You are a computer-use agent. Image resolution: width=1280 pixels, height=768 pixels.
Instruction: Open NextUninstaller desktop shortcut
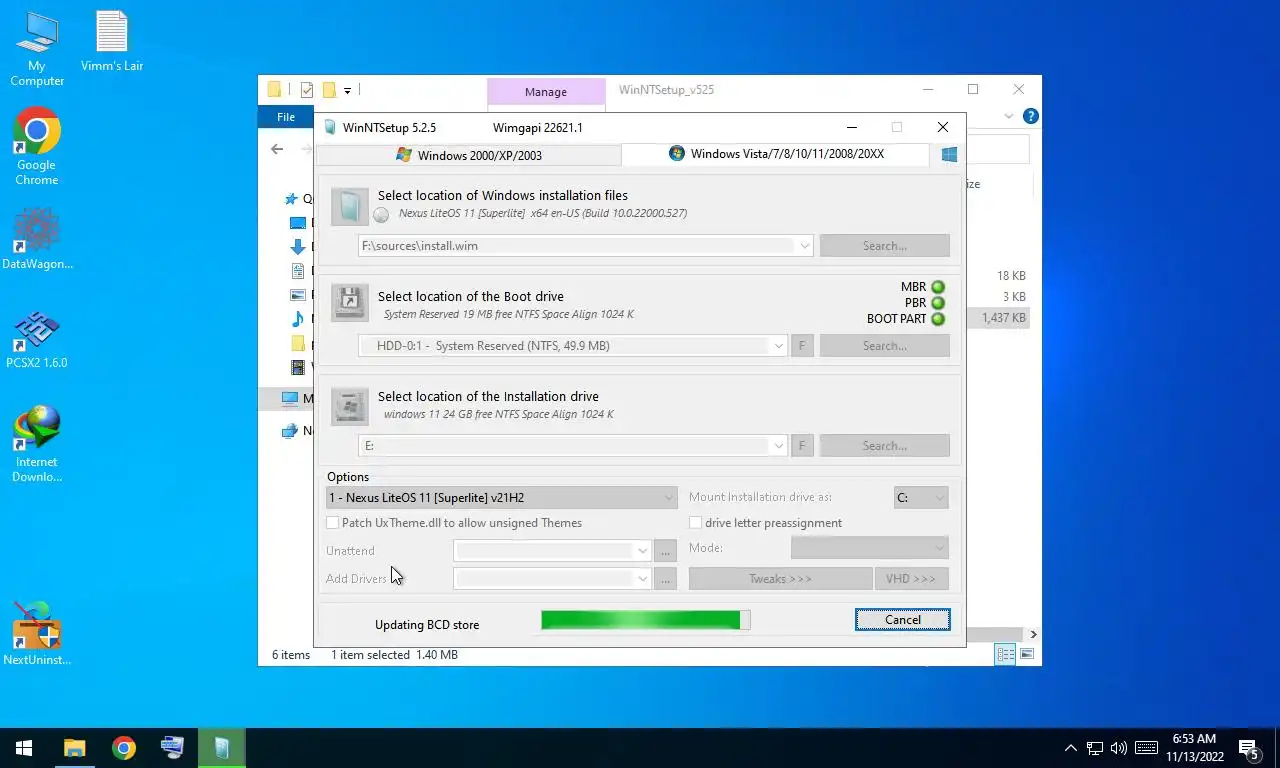[37, 634]
